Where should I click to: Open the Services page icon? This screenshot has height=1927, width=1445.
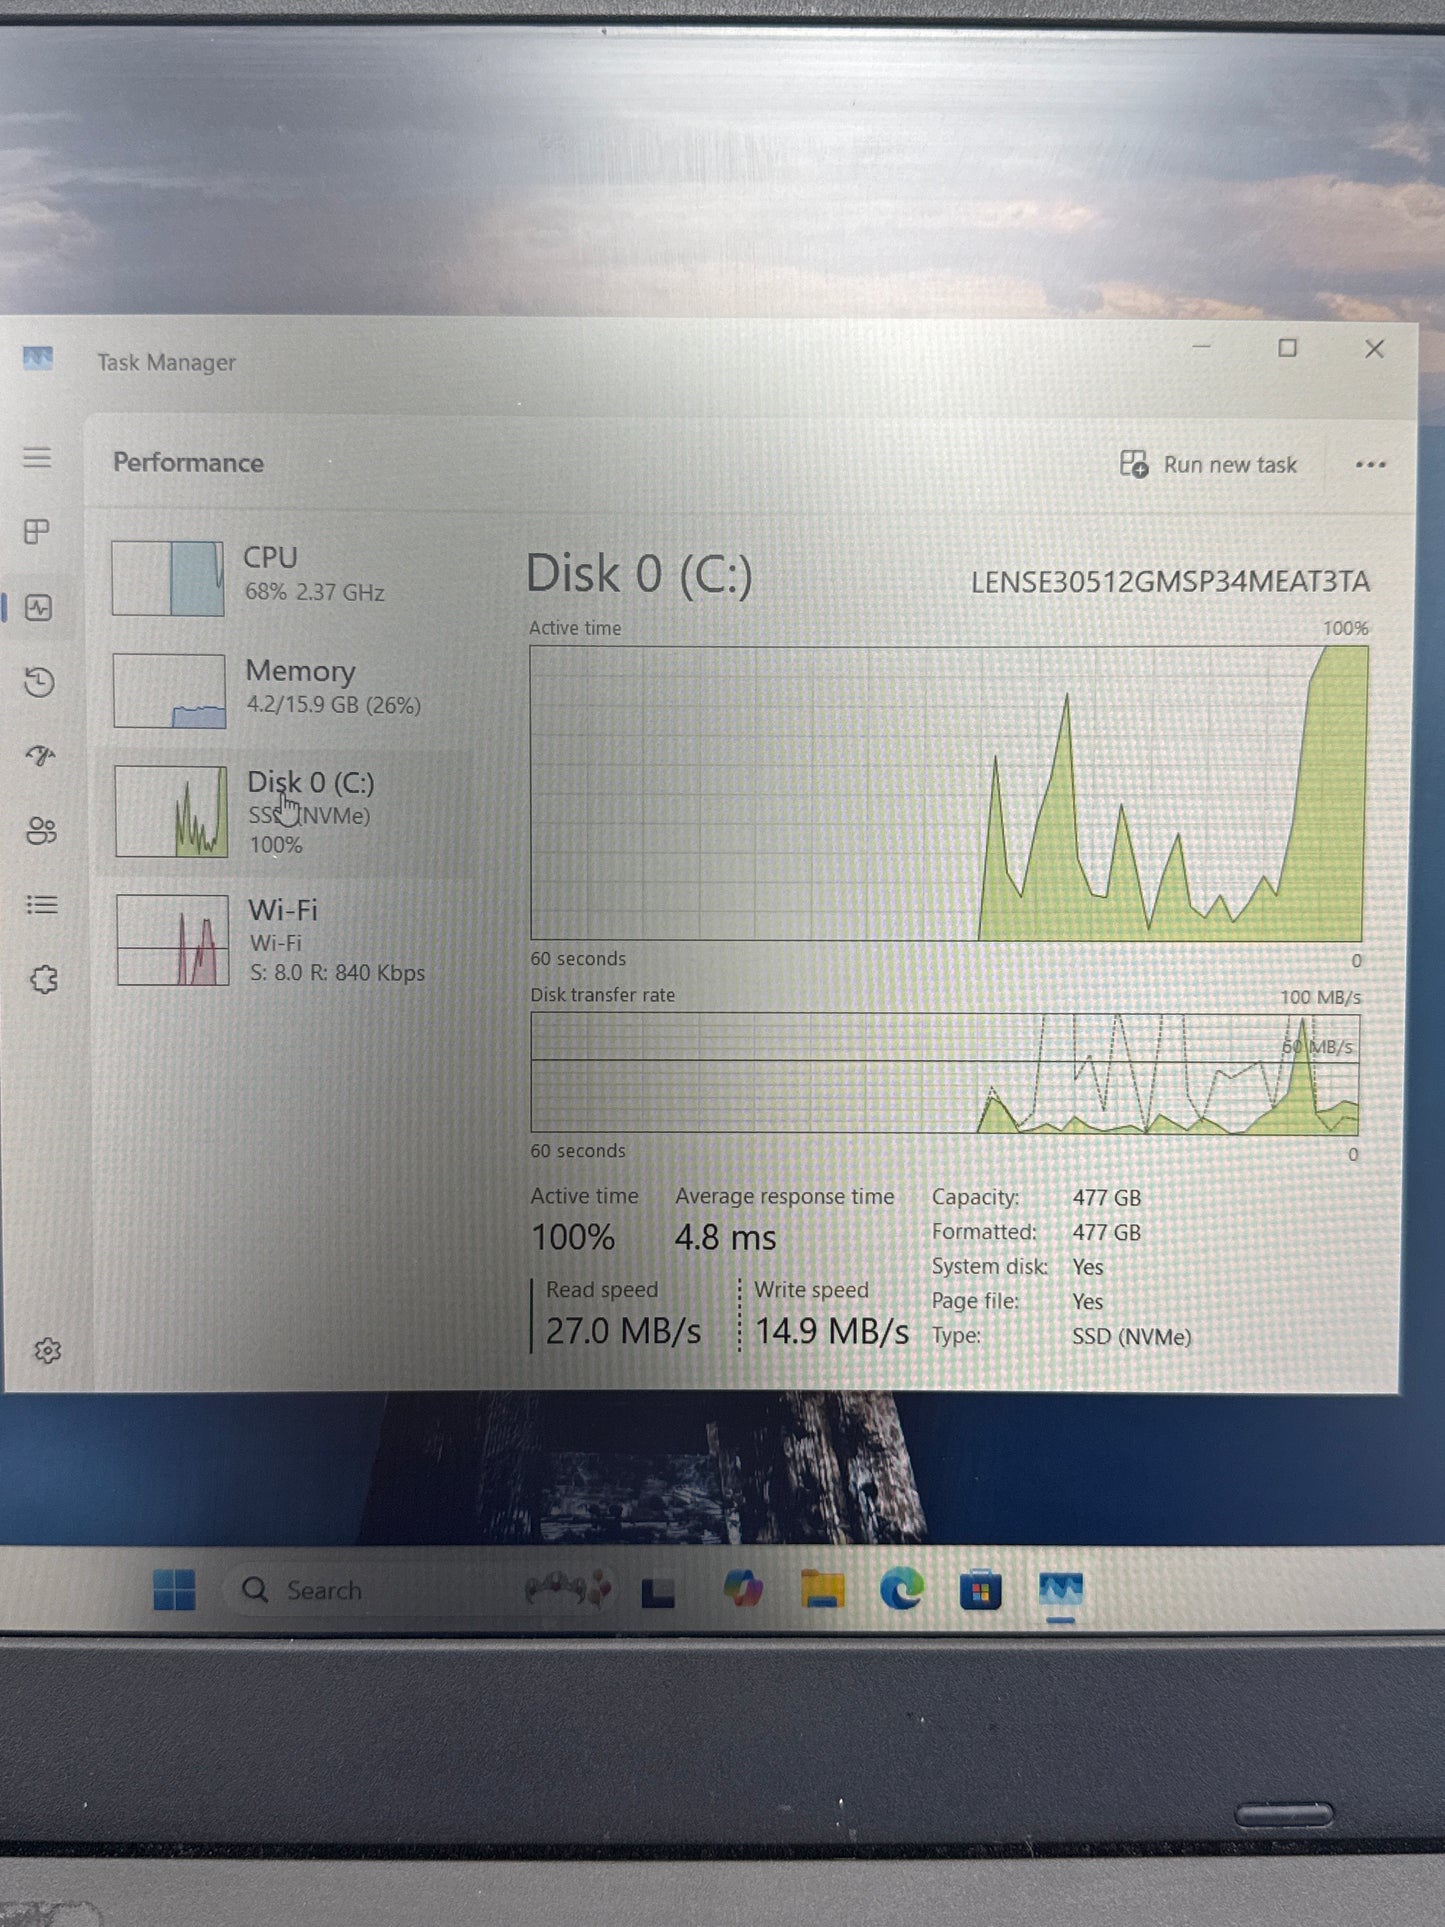(x=44, y=979)
